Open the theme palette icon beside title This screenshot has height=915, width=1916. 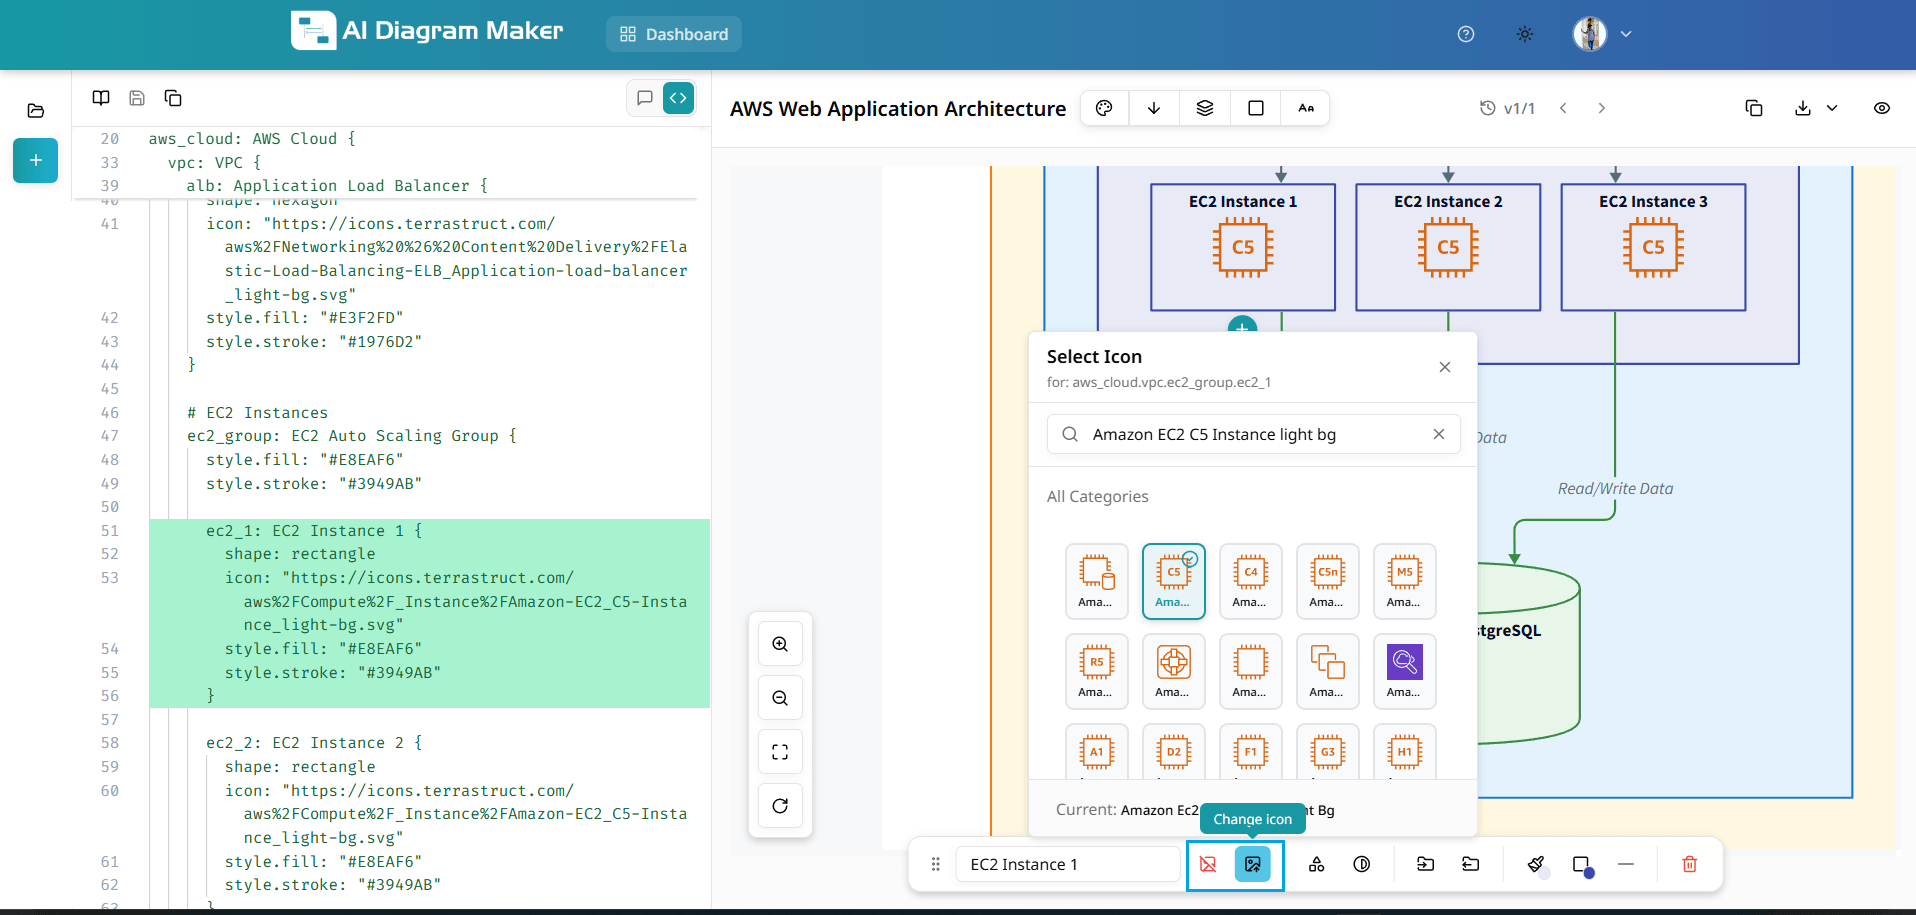pos(1104,108)
